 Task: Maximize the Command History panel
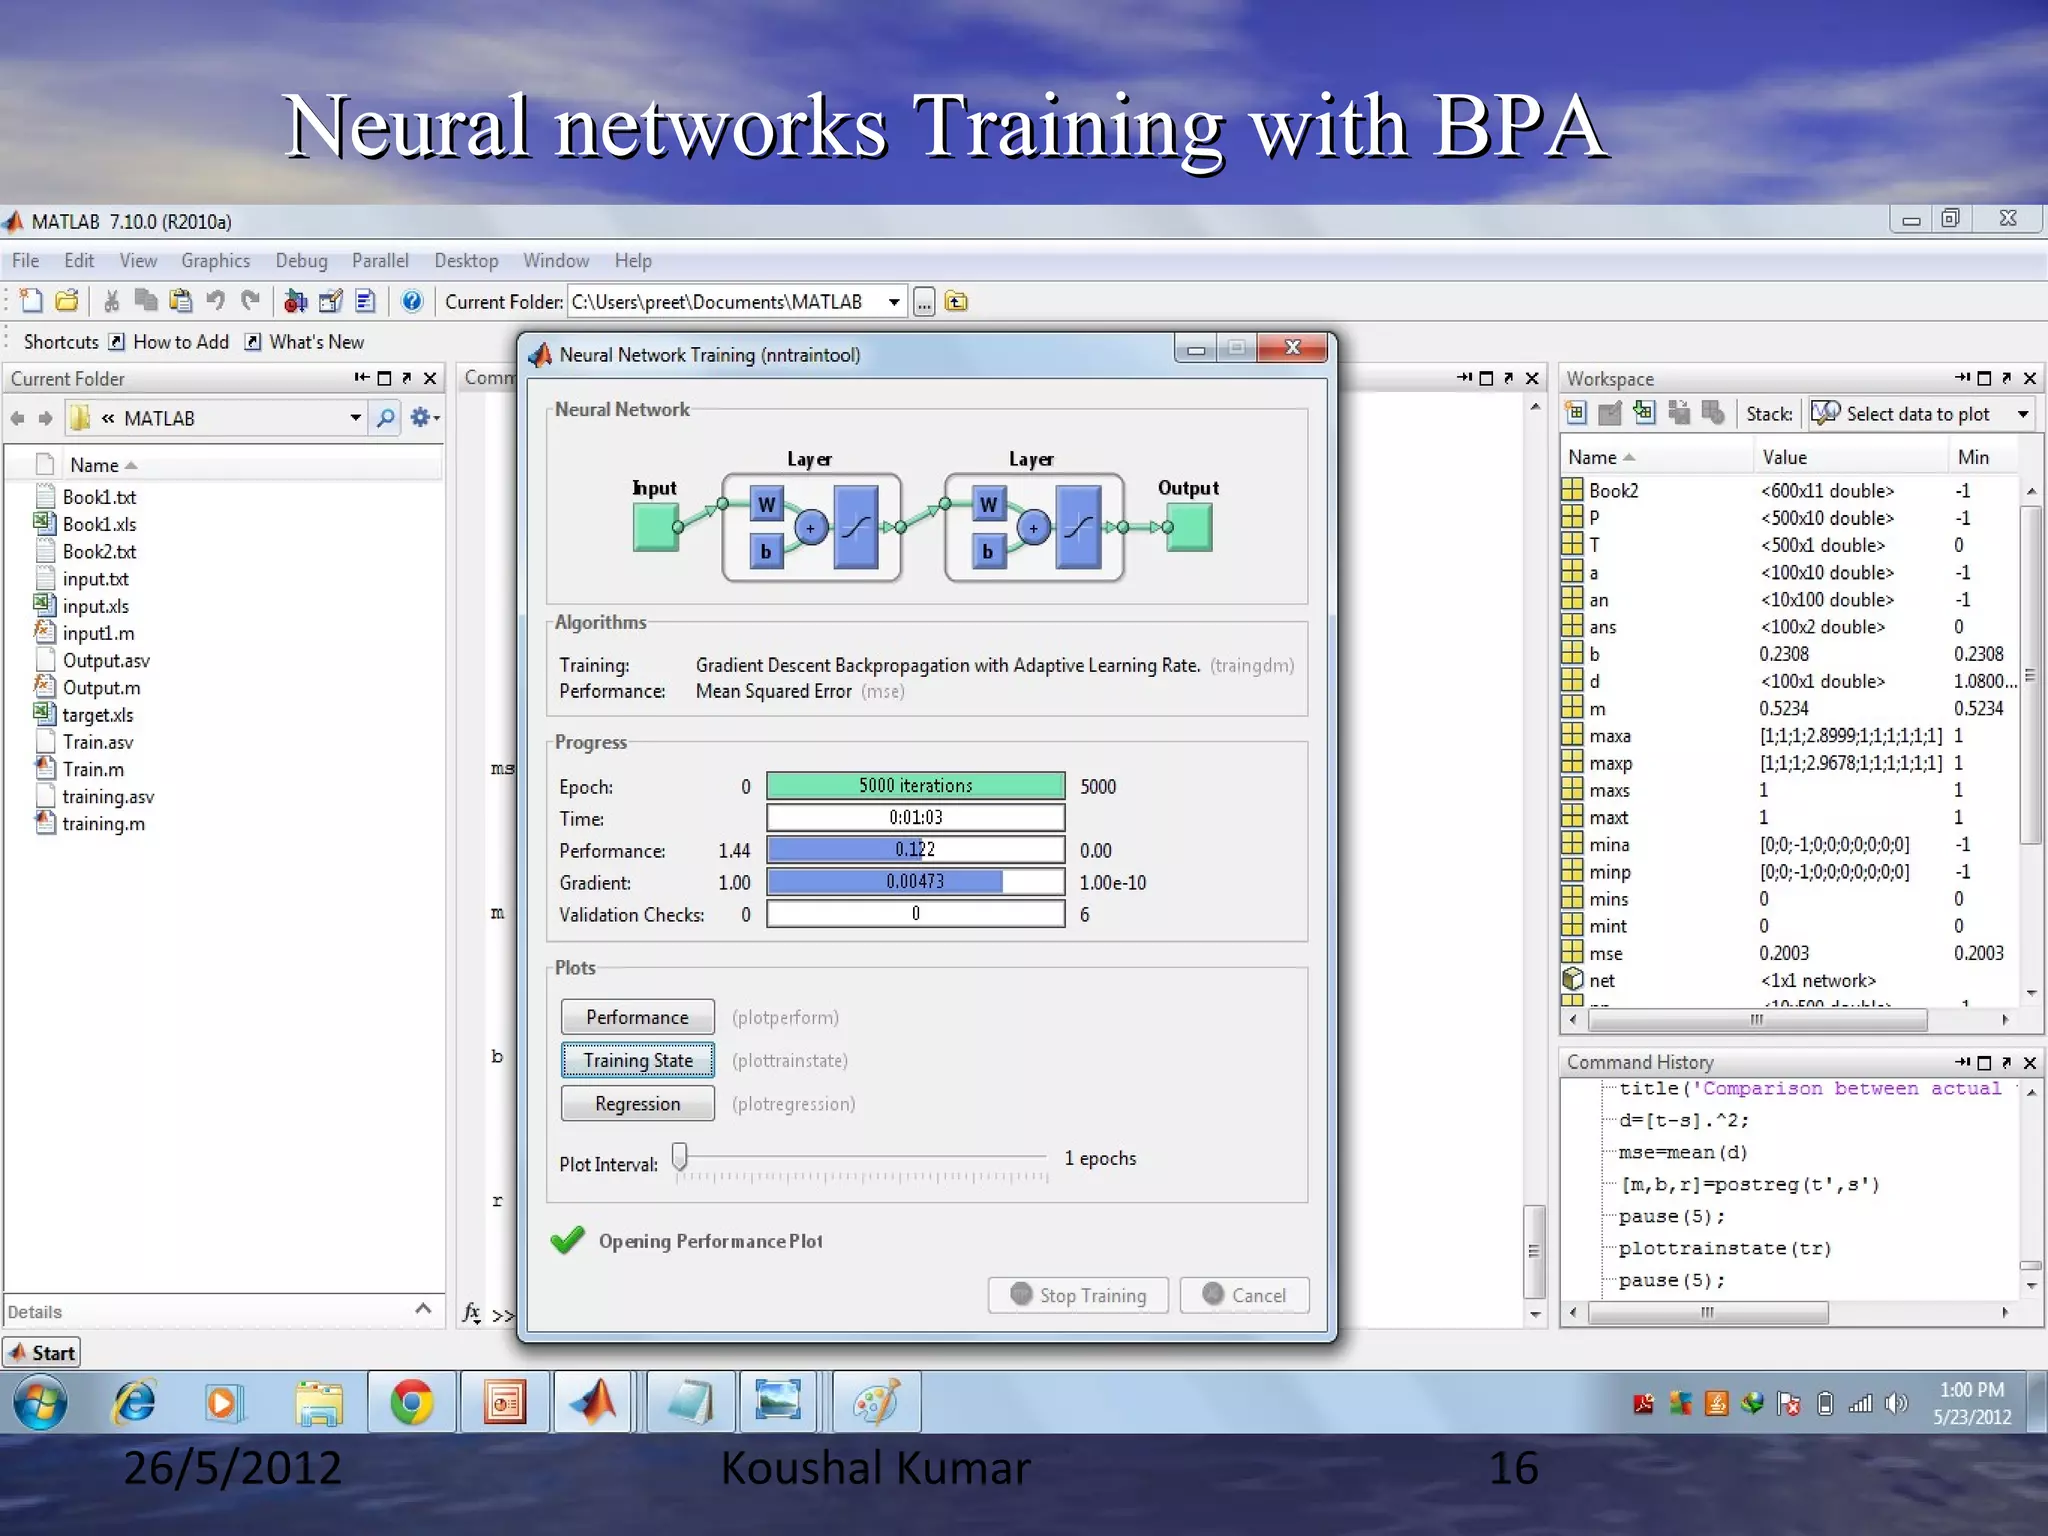coord(1985,1062)
